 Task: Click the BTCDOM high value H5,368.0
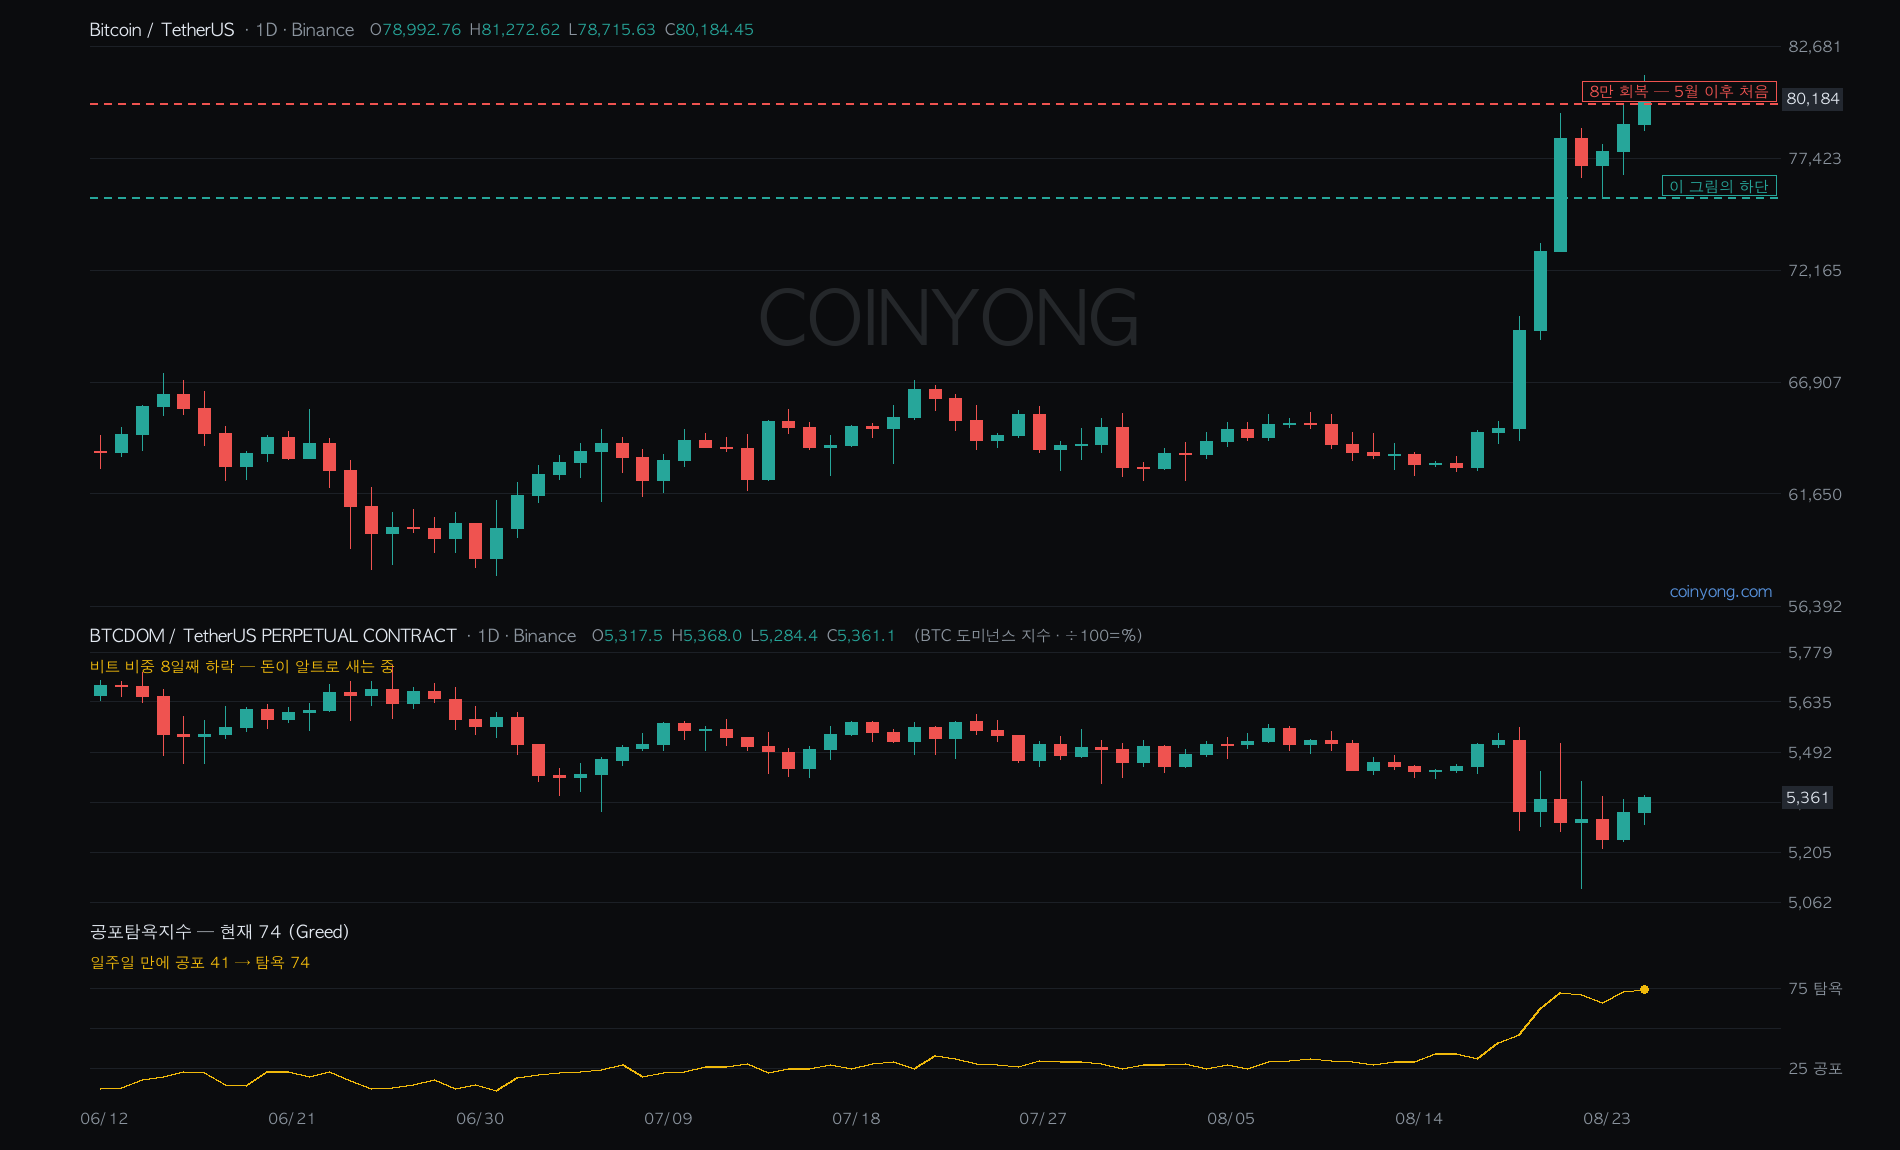click(x=706, y=636)
